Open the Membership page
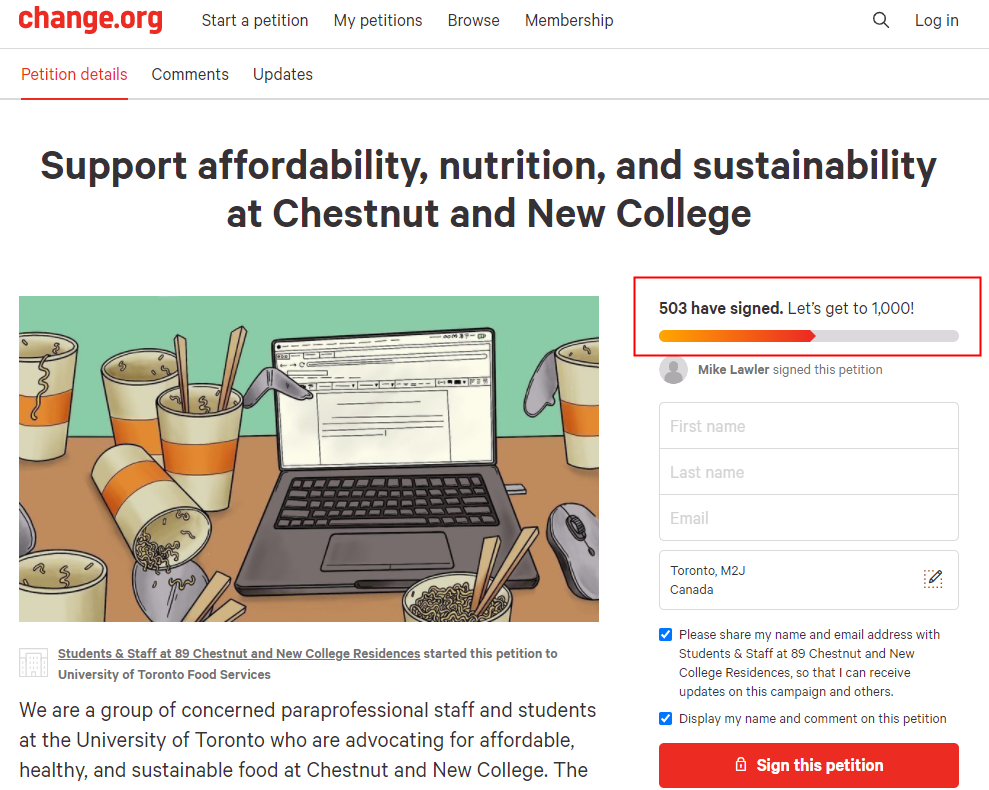This screenshot has width=989, height=790. coord(569,20)
